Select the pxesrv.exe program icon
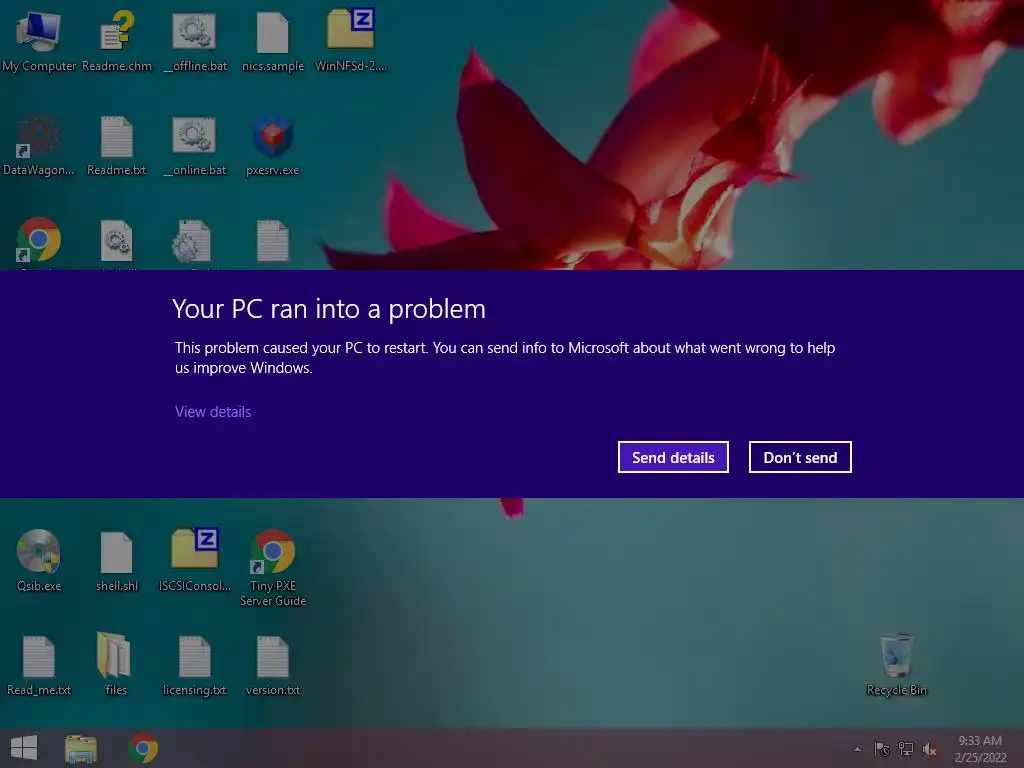This screenshot has width=1024, height=768. [273, 145]
